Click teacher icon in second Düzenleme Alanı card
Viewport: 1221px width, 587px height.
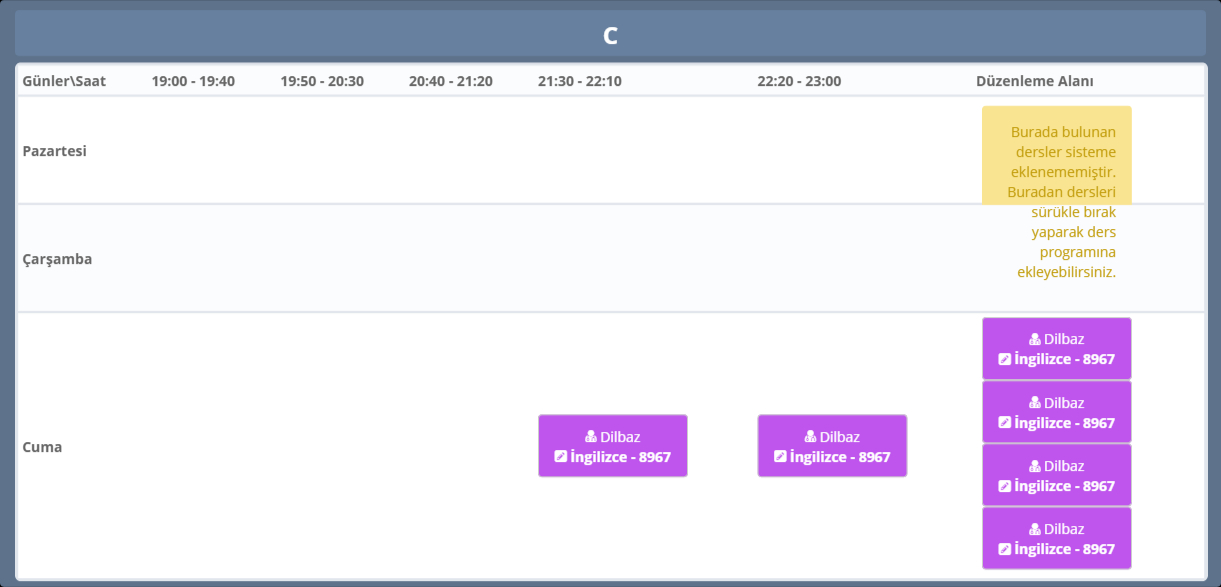pyautogui.click(x=1035, y=403)
